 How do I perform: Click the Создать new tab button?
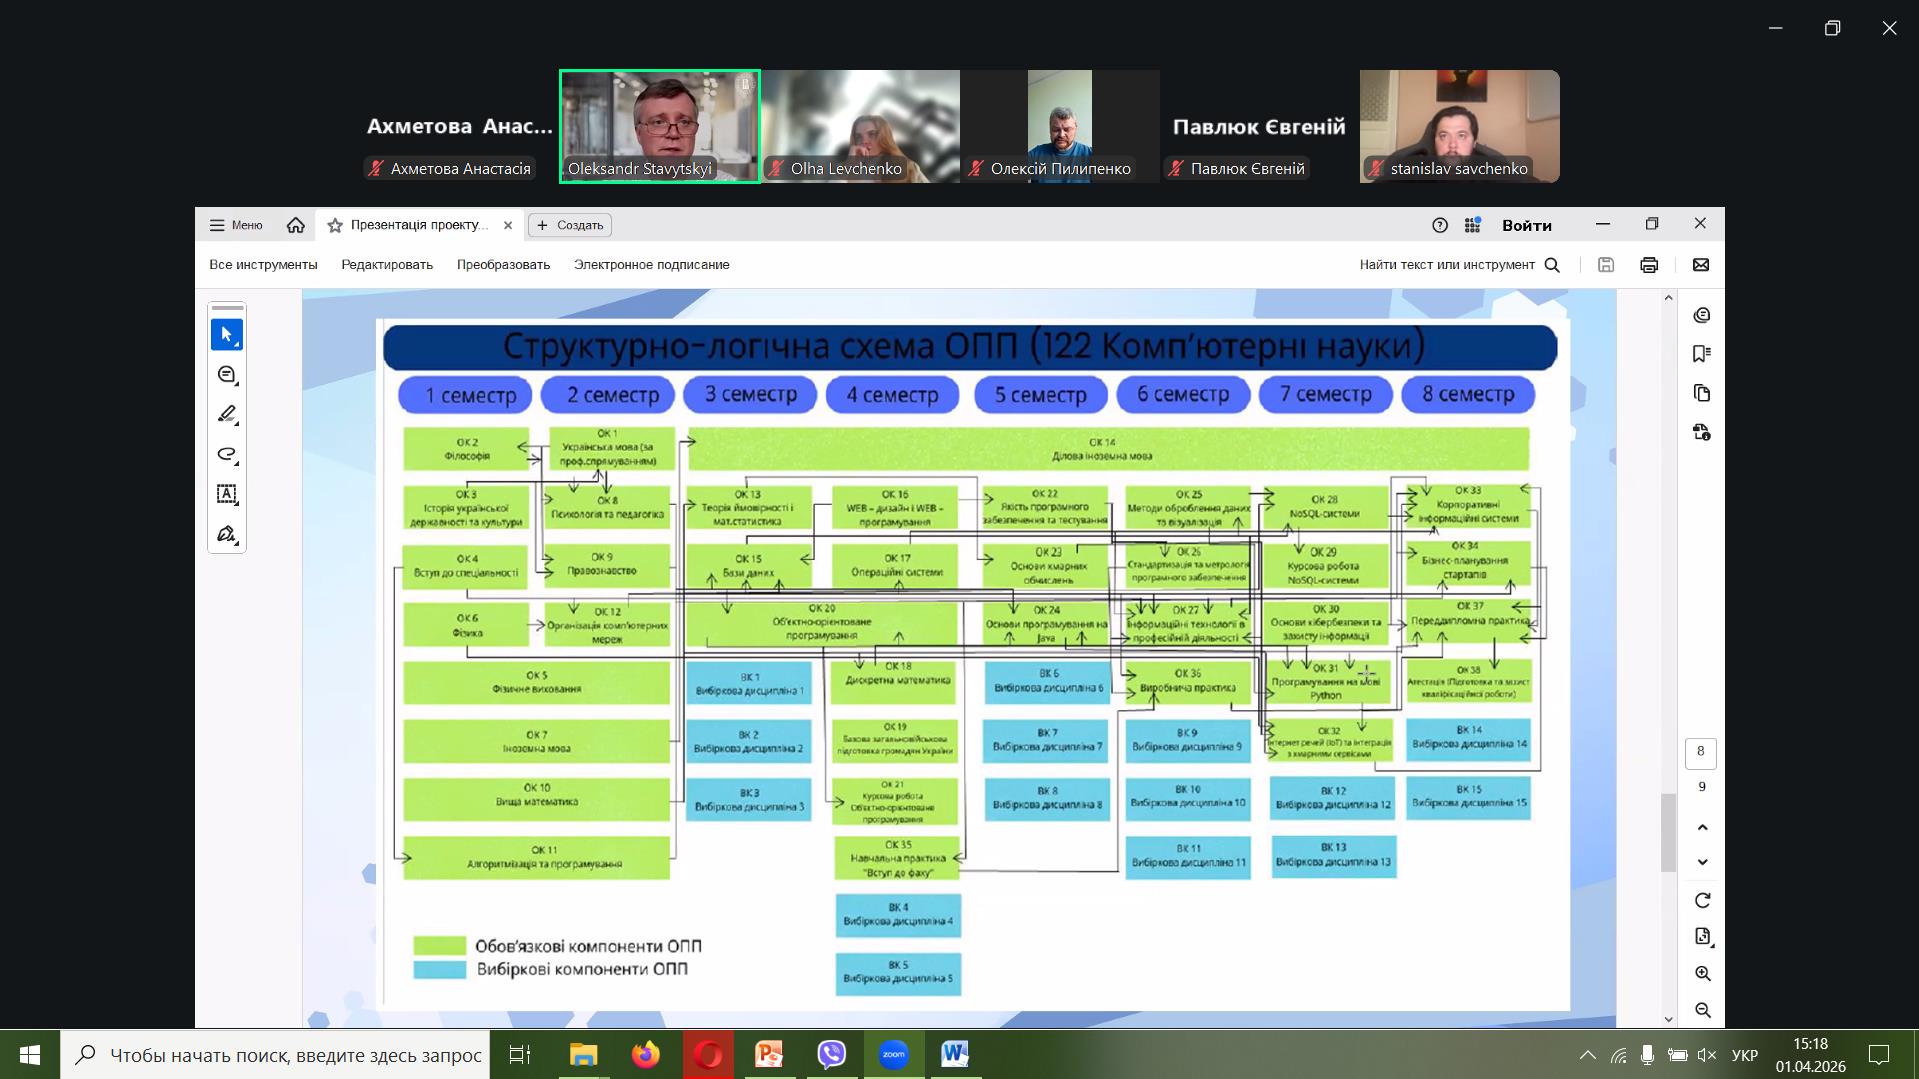pos(570,225)
